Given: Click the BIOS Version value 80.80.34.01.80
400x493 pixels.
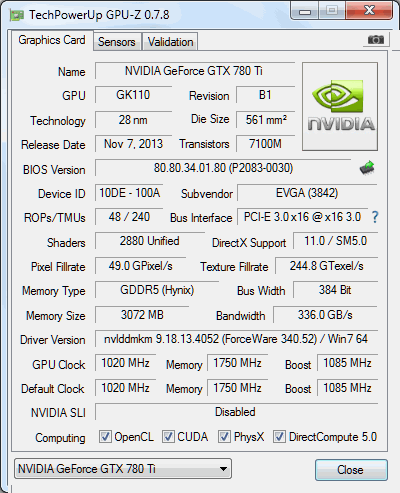Looking at the screenshot, I should [223, 168].
